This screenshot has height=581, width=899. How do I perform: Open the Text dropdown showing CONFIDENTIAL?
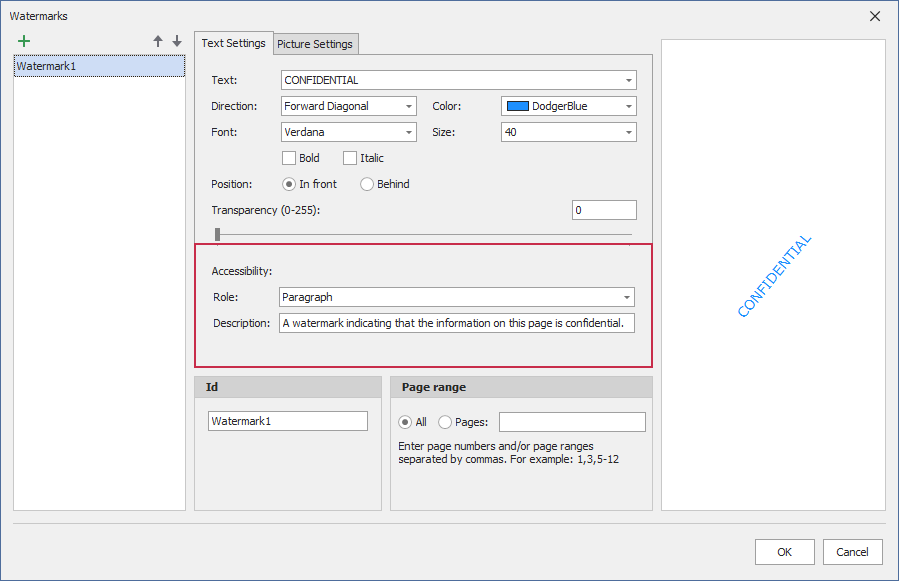point(628,80)
